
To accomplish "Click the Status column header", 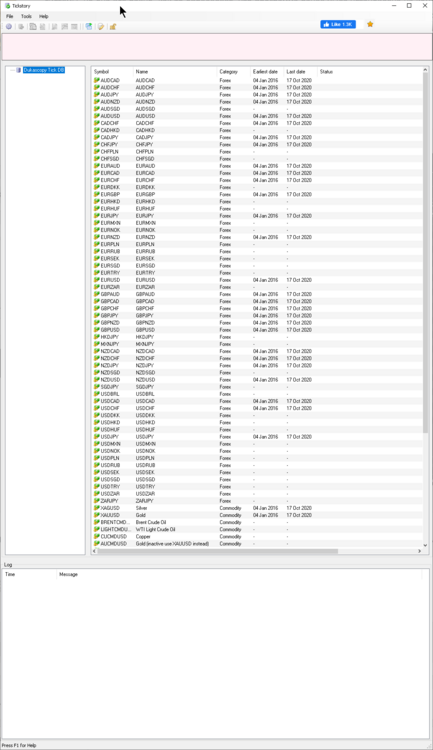I will pos(326,72).
